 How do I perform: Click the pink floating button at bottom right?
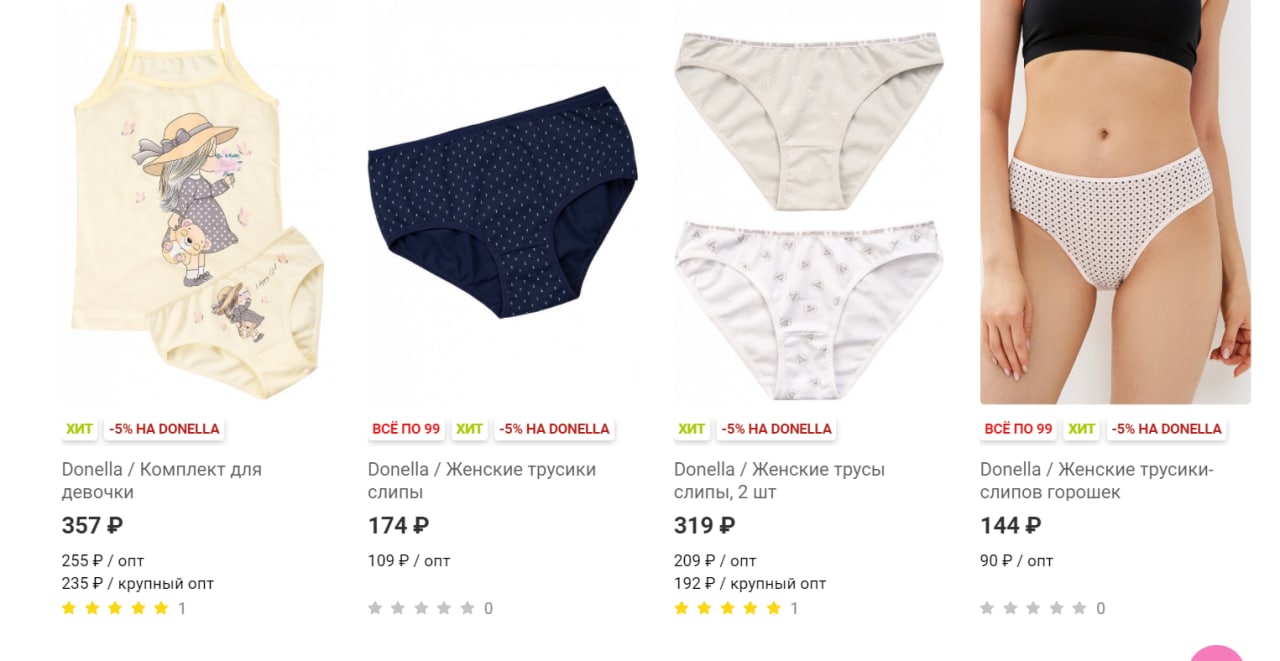coord(1217,654)
